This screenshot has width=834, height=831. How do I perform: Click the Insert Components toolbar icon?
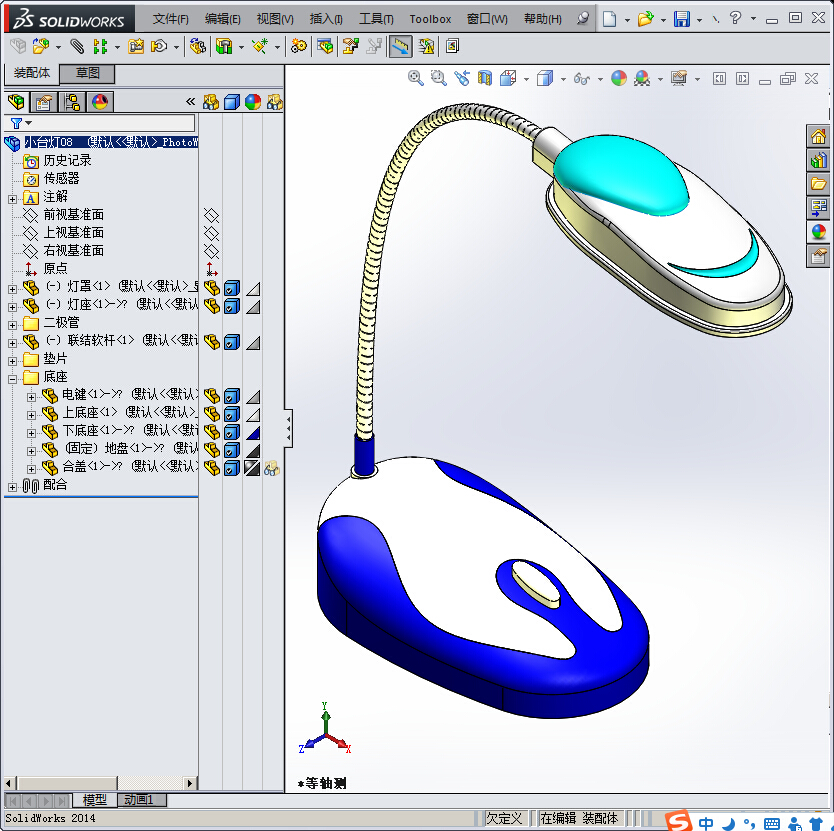click(40, 46)
